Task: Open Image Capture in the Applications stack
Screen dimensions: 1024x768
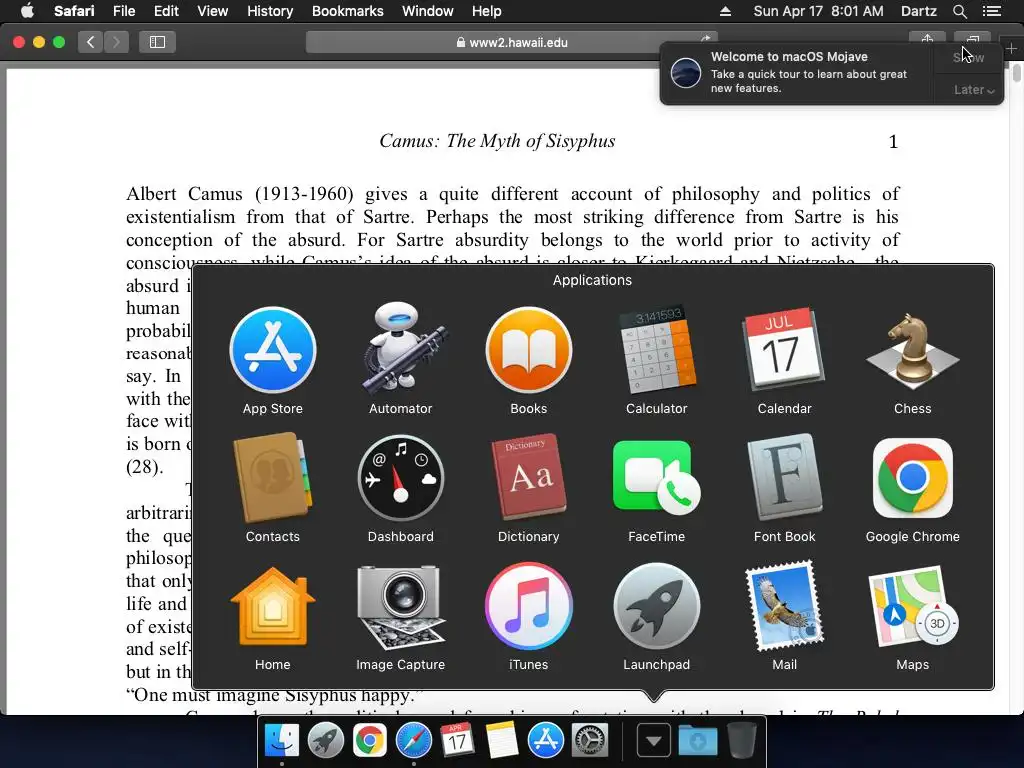Action: (401, 607)
